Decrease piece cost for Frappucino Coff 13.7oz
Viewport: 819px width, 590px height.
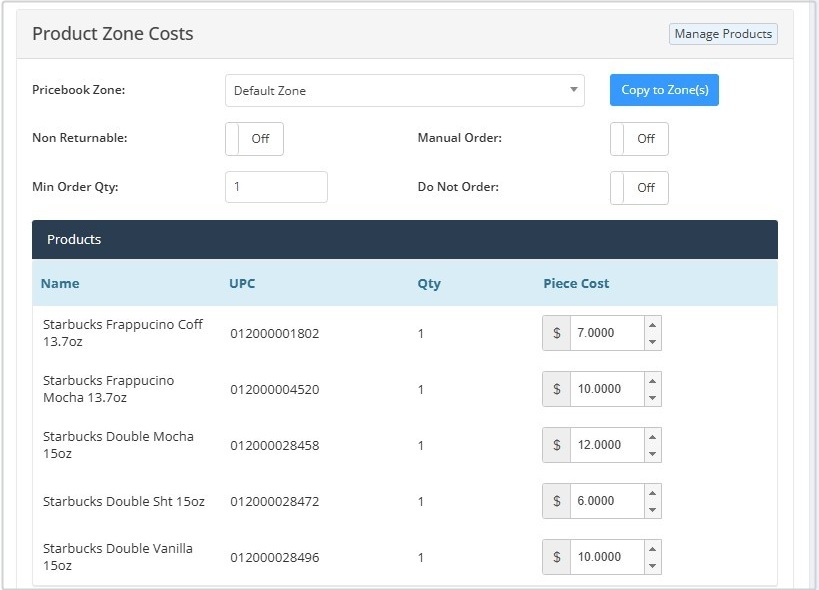[x=652, y=342]
